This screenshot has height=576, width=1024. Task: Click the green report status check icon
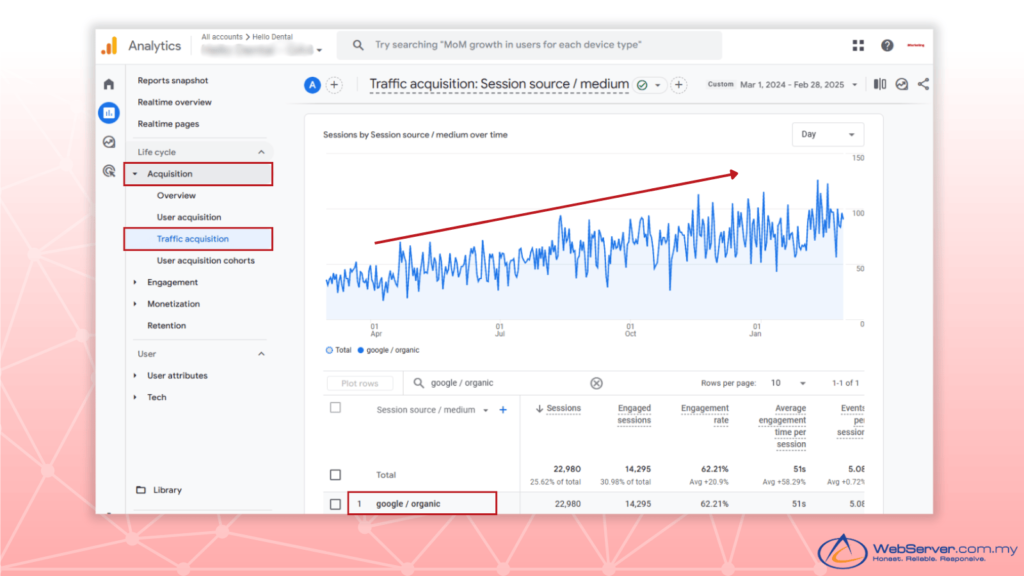pos(643,85)
